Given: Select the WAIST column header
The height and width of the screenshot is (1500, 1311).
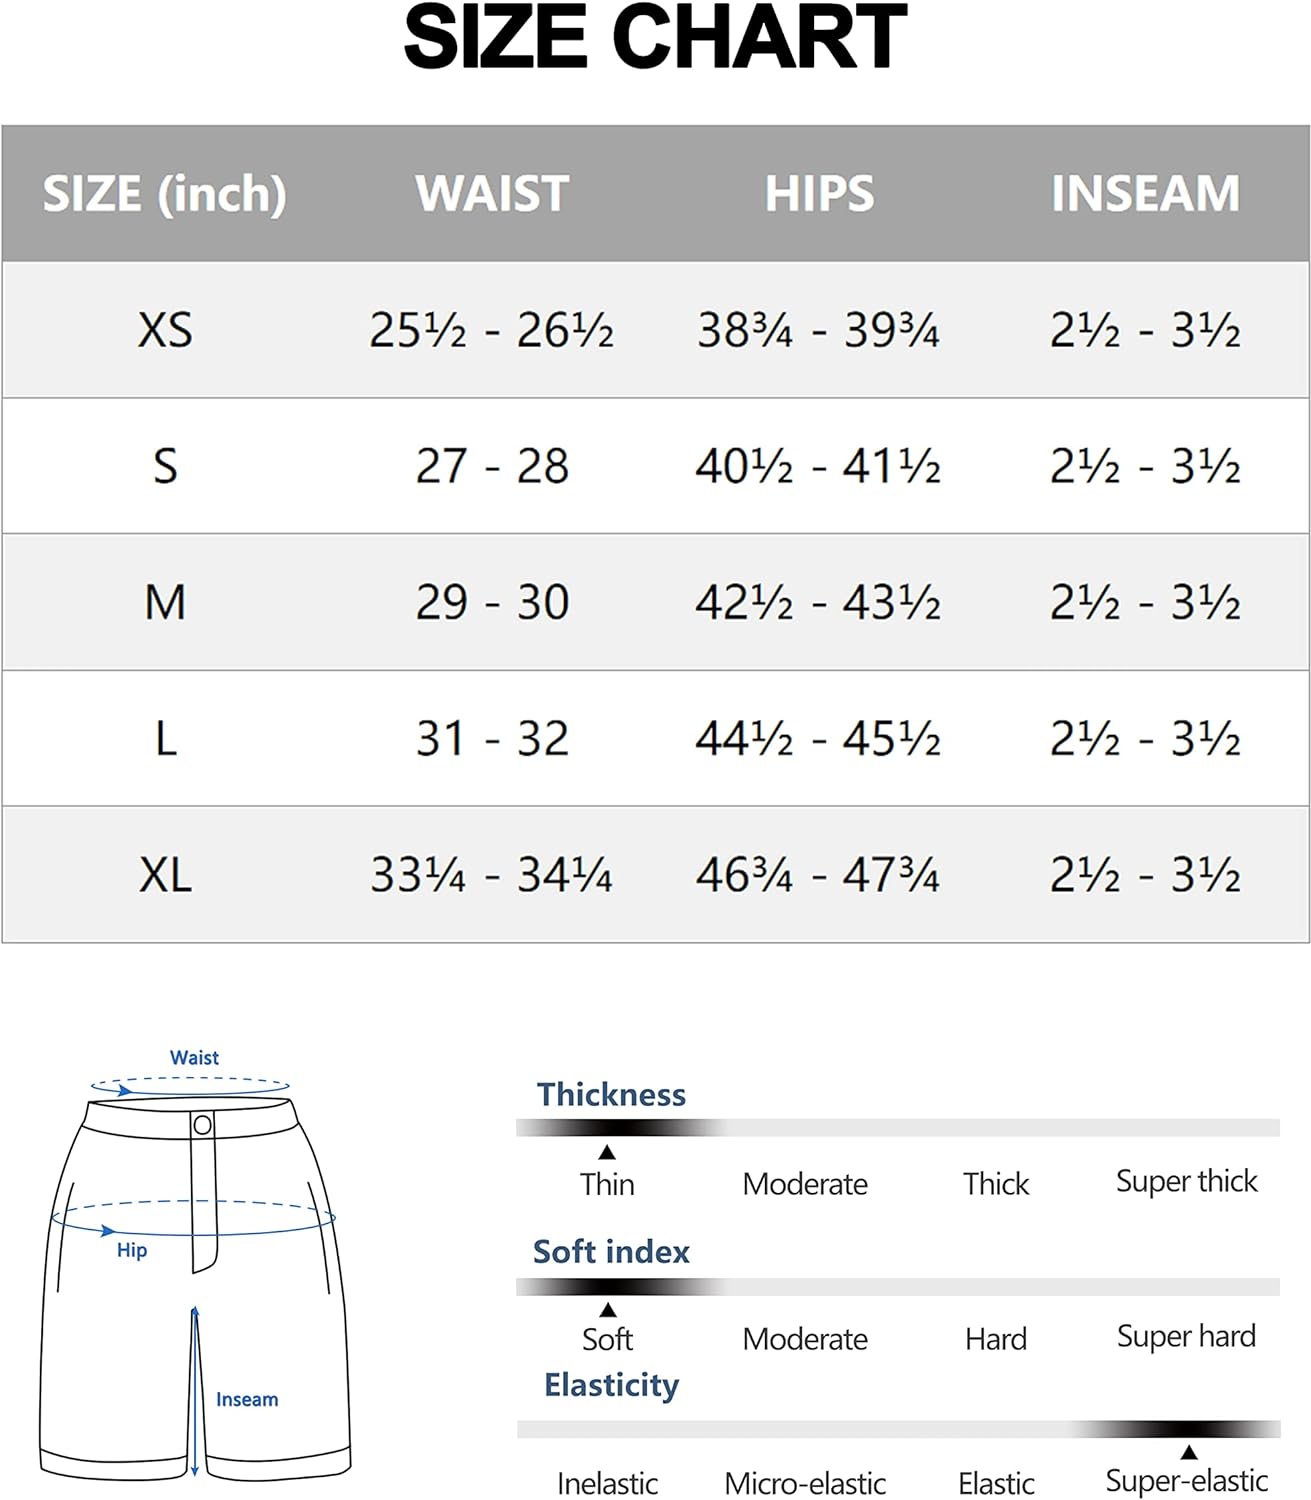Looking at the screenshot, I should (x=492, y=193).
